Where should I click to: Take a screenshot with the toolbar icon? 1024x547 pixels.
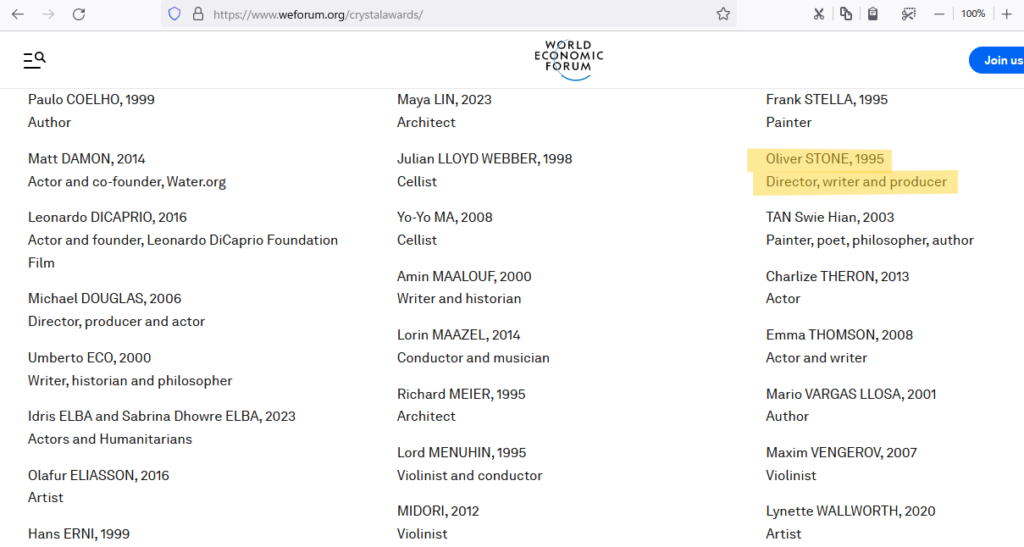908,14
